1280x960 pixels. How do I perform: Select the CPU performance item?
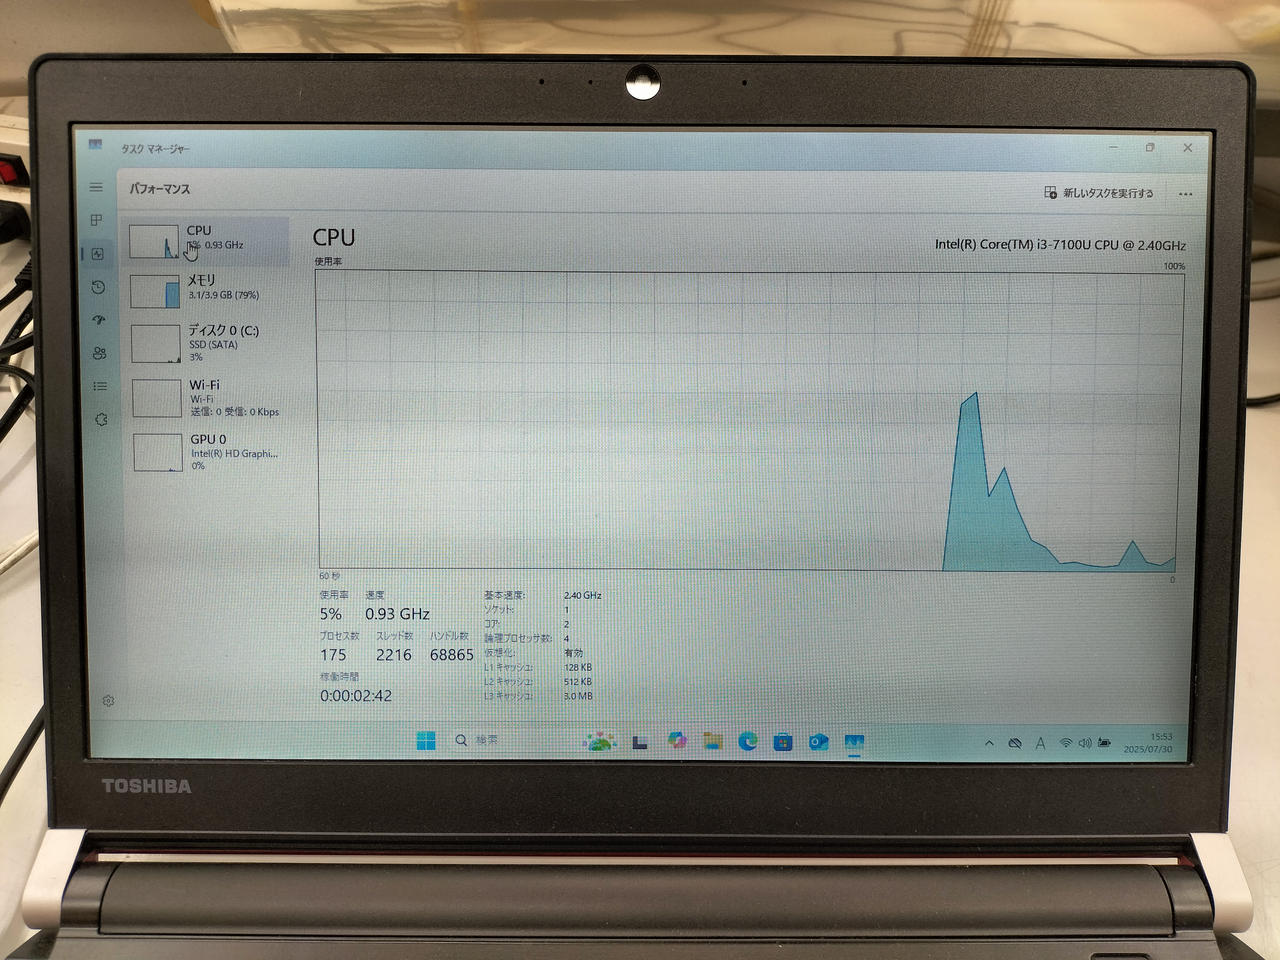[208, 240]
